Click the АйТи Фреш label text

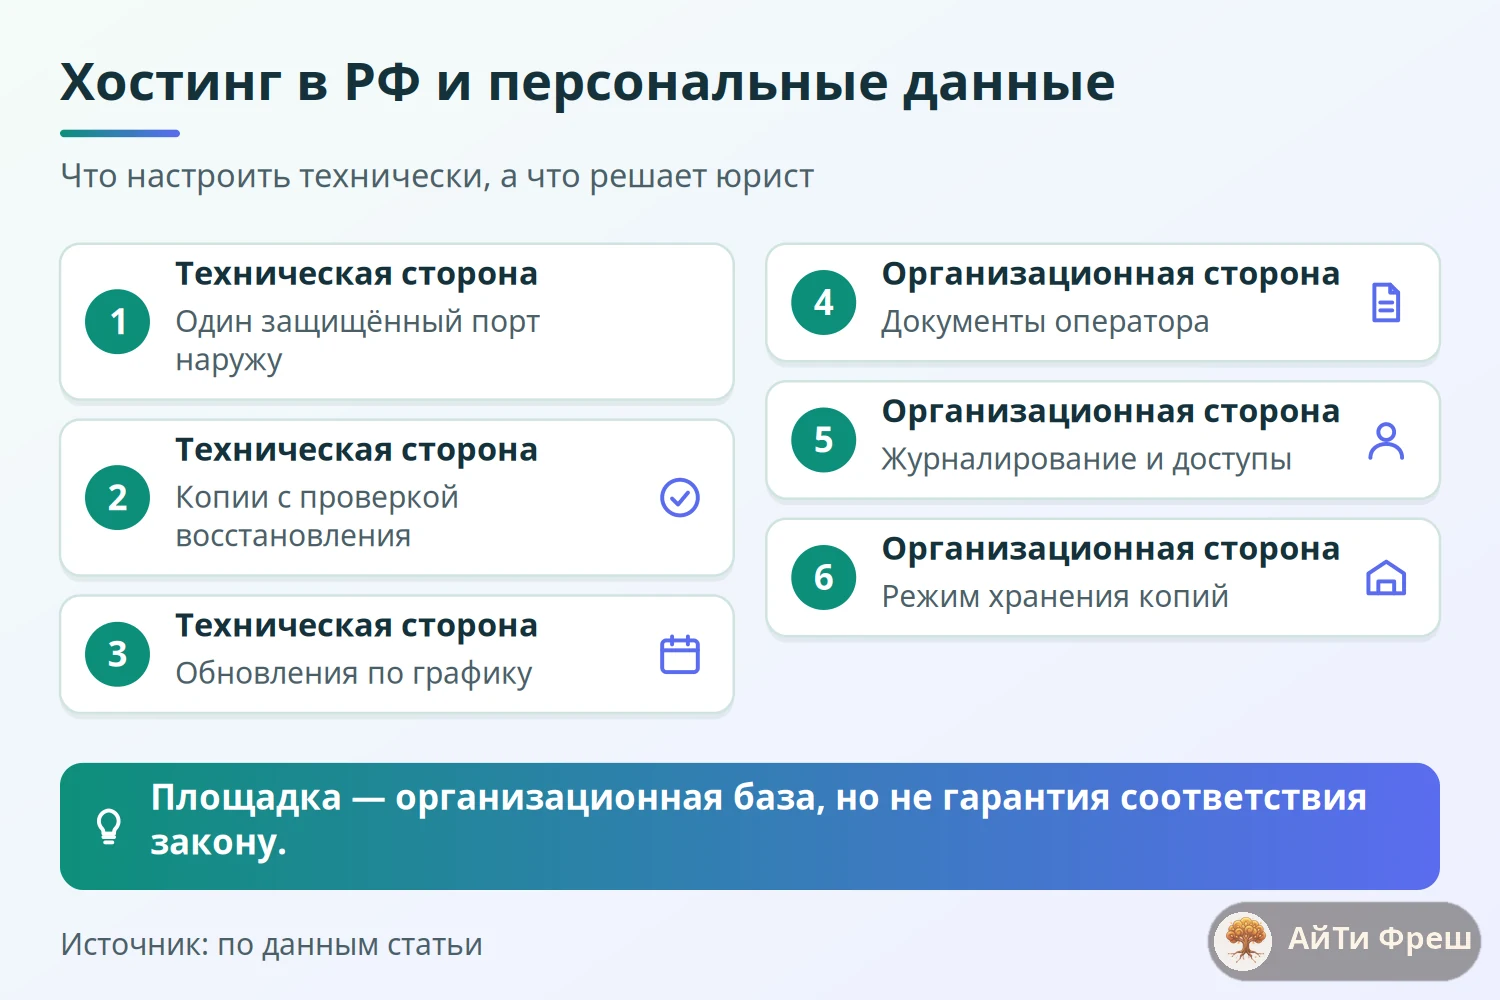[1379, 939]
